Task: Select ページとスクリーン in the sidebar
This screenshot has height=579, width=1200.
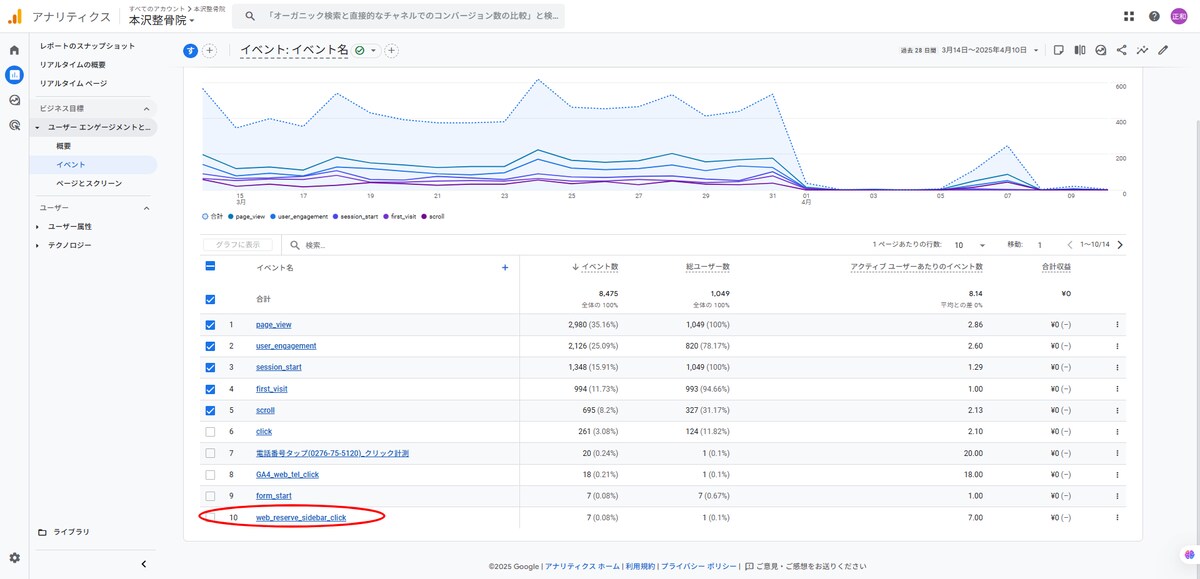Action: tap(89, 183)
